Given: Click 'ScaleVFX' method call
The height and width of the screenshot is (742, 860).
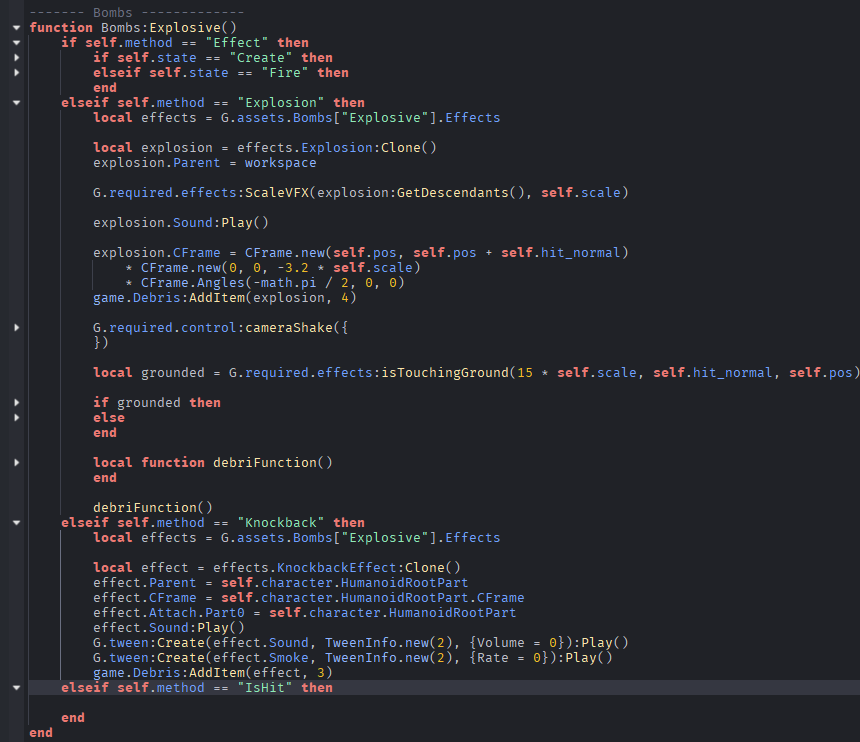Looking at the screenshot, I should [276, 192].
